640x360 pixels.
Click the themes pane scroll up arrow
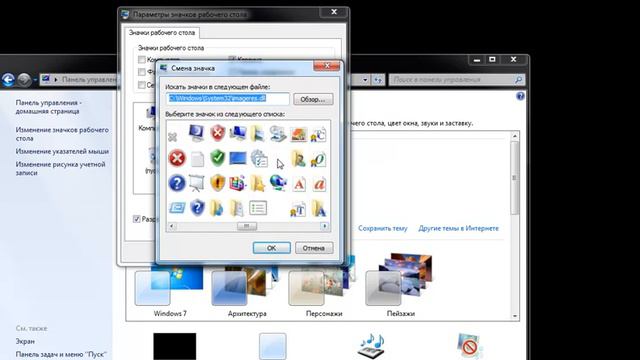pos(515,136)
